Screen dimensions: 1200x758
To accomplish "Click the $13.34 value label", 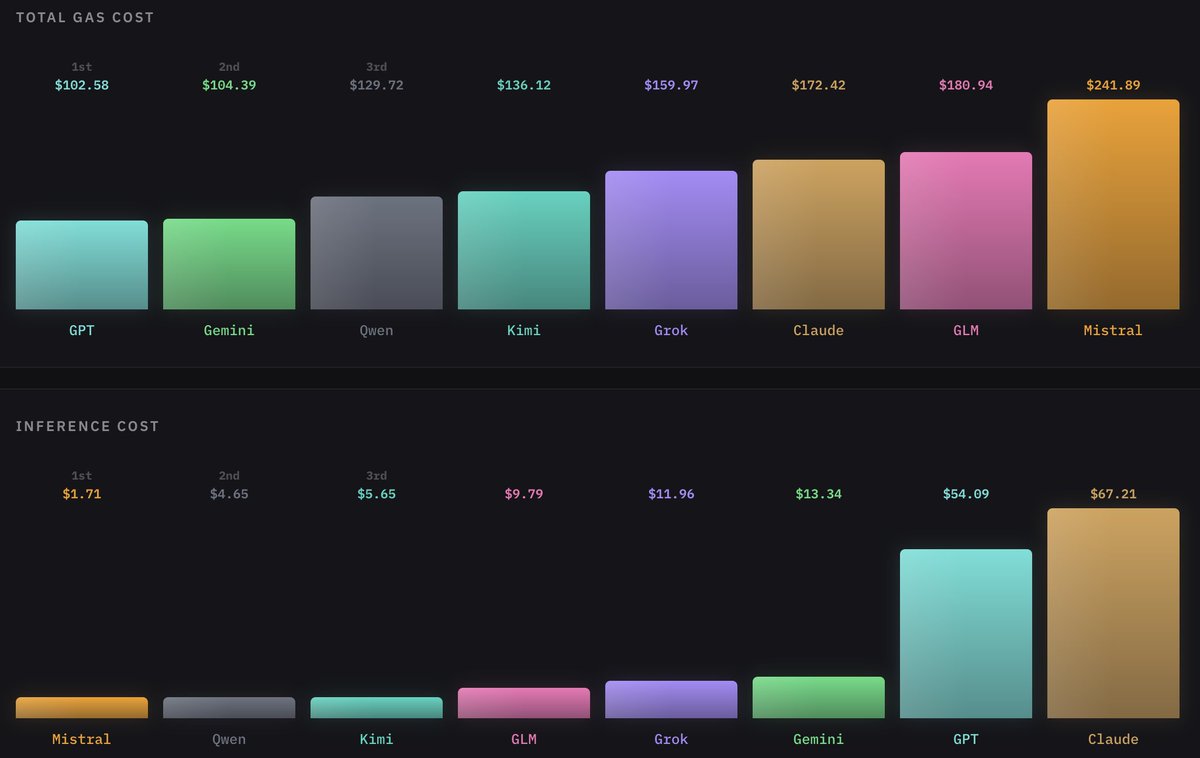I will pyautogui.click(x=819, y=494).
